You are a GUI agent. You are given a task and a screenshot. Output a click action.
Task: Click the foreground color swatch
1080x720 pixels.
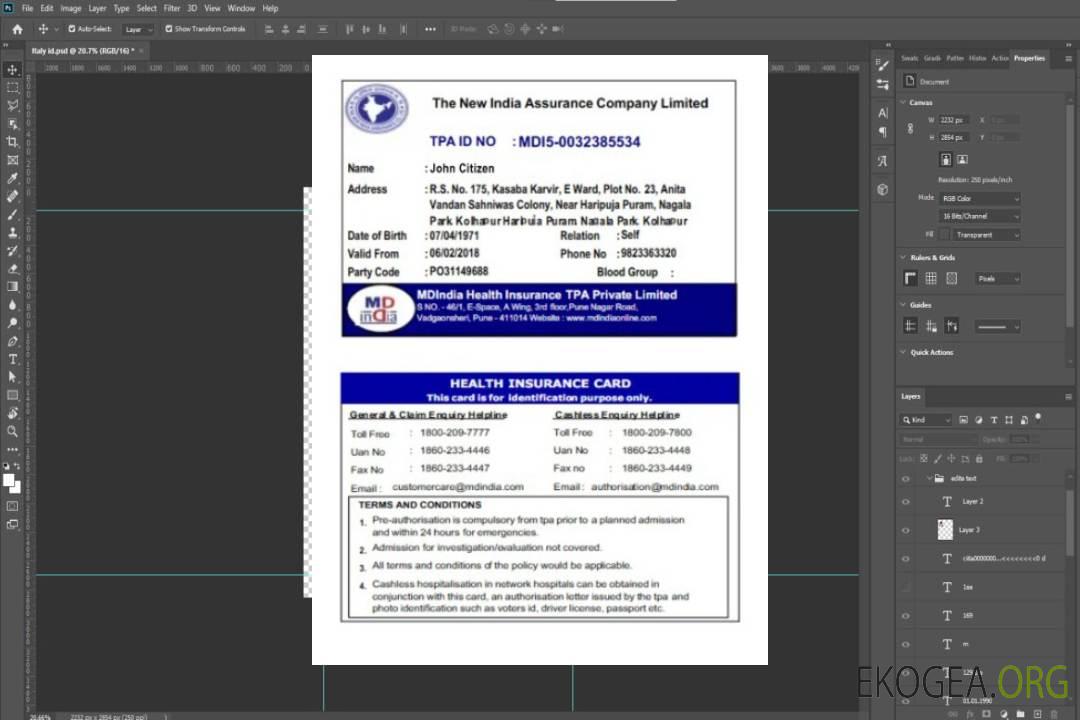(8, 480)
